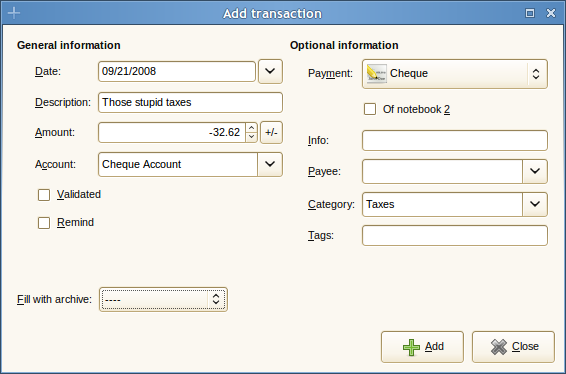This screenshot has height=374, width=566.
Task: Tick the Remind checkbox
Action: (44, 223)
